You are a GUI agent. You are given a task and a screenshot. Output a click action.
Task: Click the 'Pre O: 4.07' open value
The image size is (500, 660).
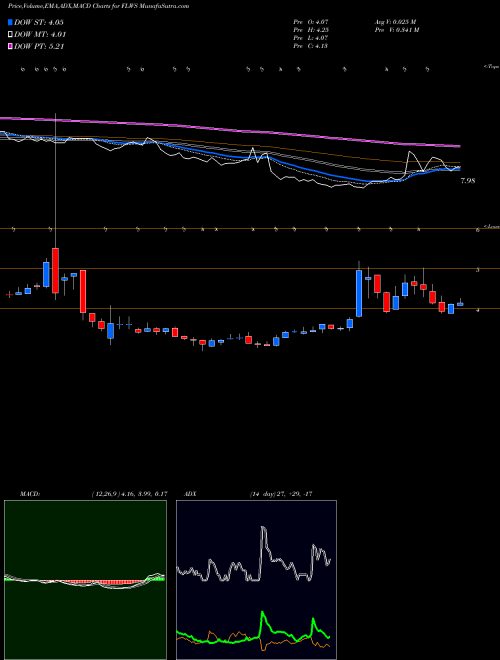point(311,21)
